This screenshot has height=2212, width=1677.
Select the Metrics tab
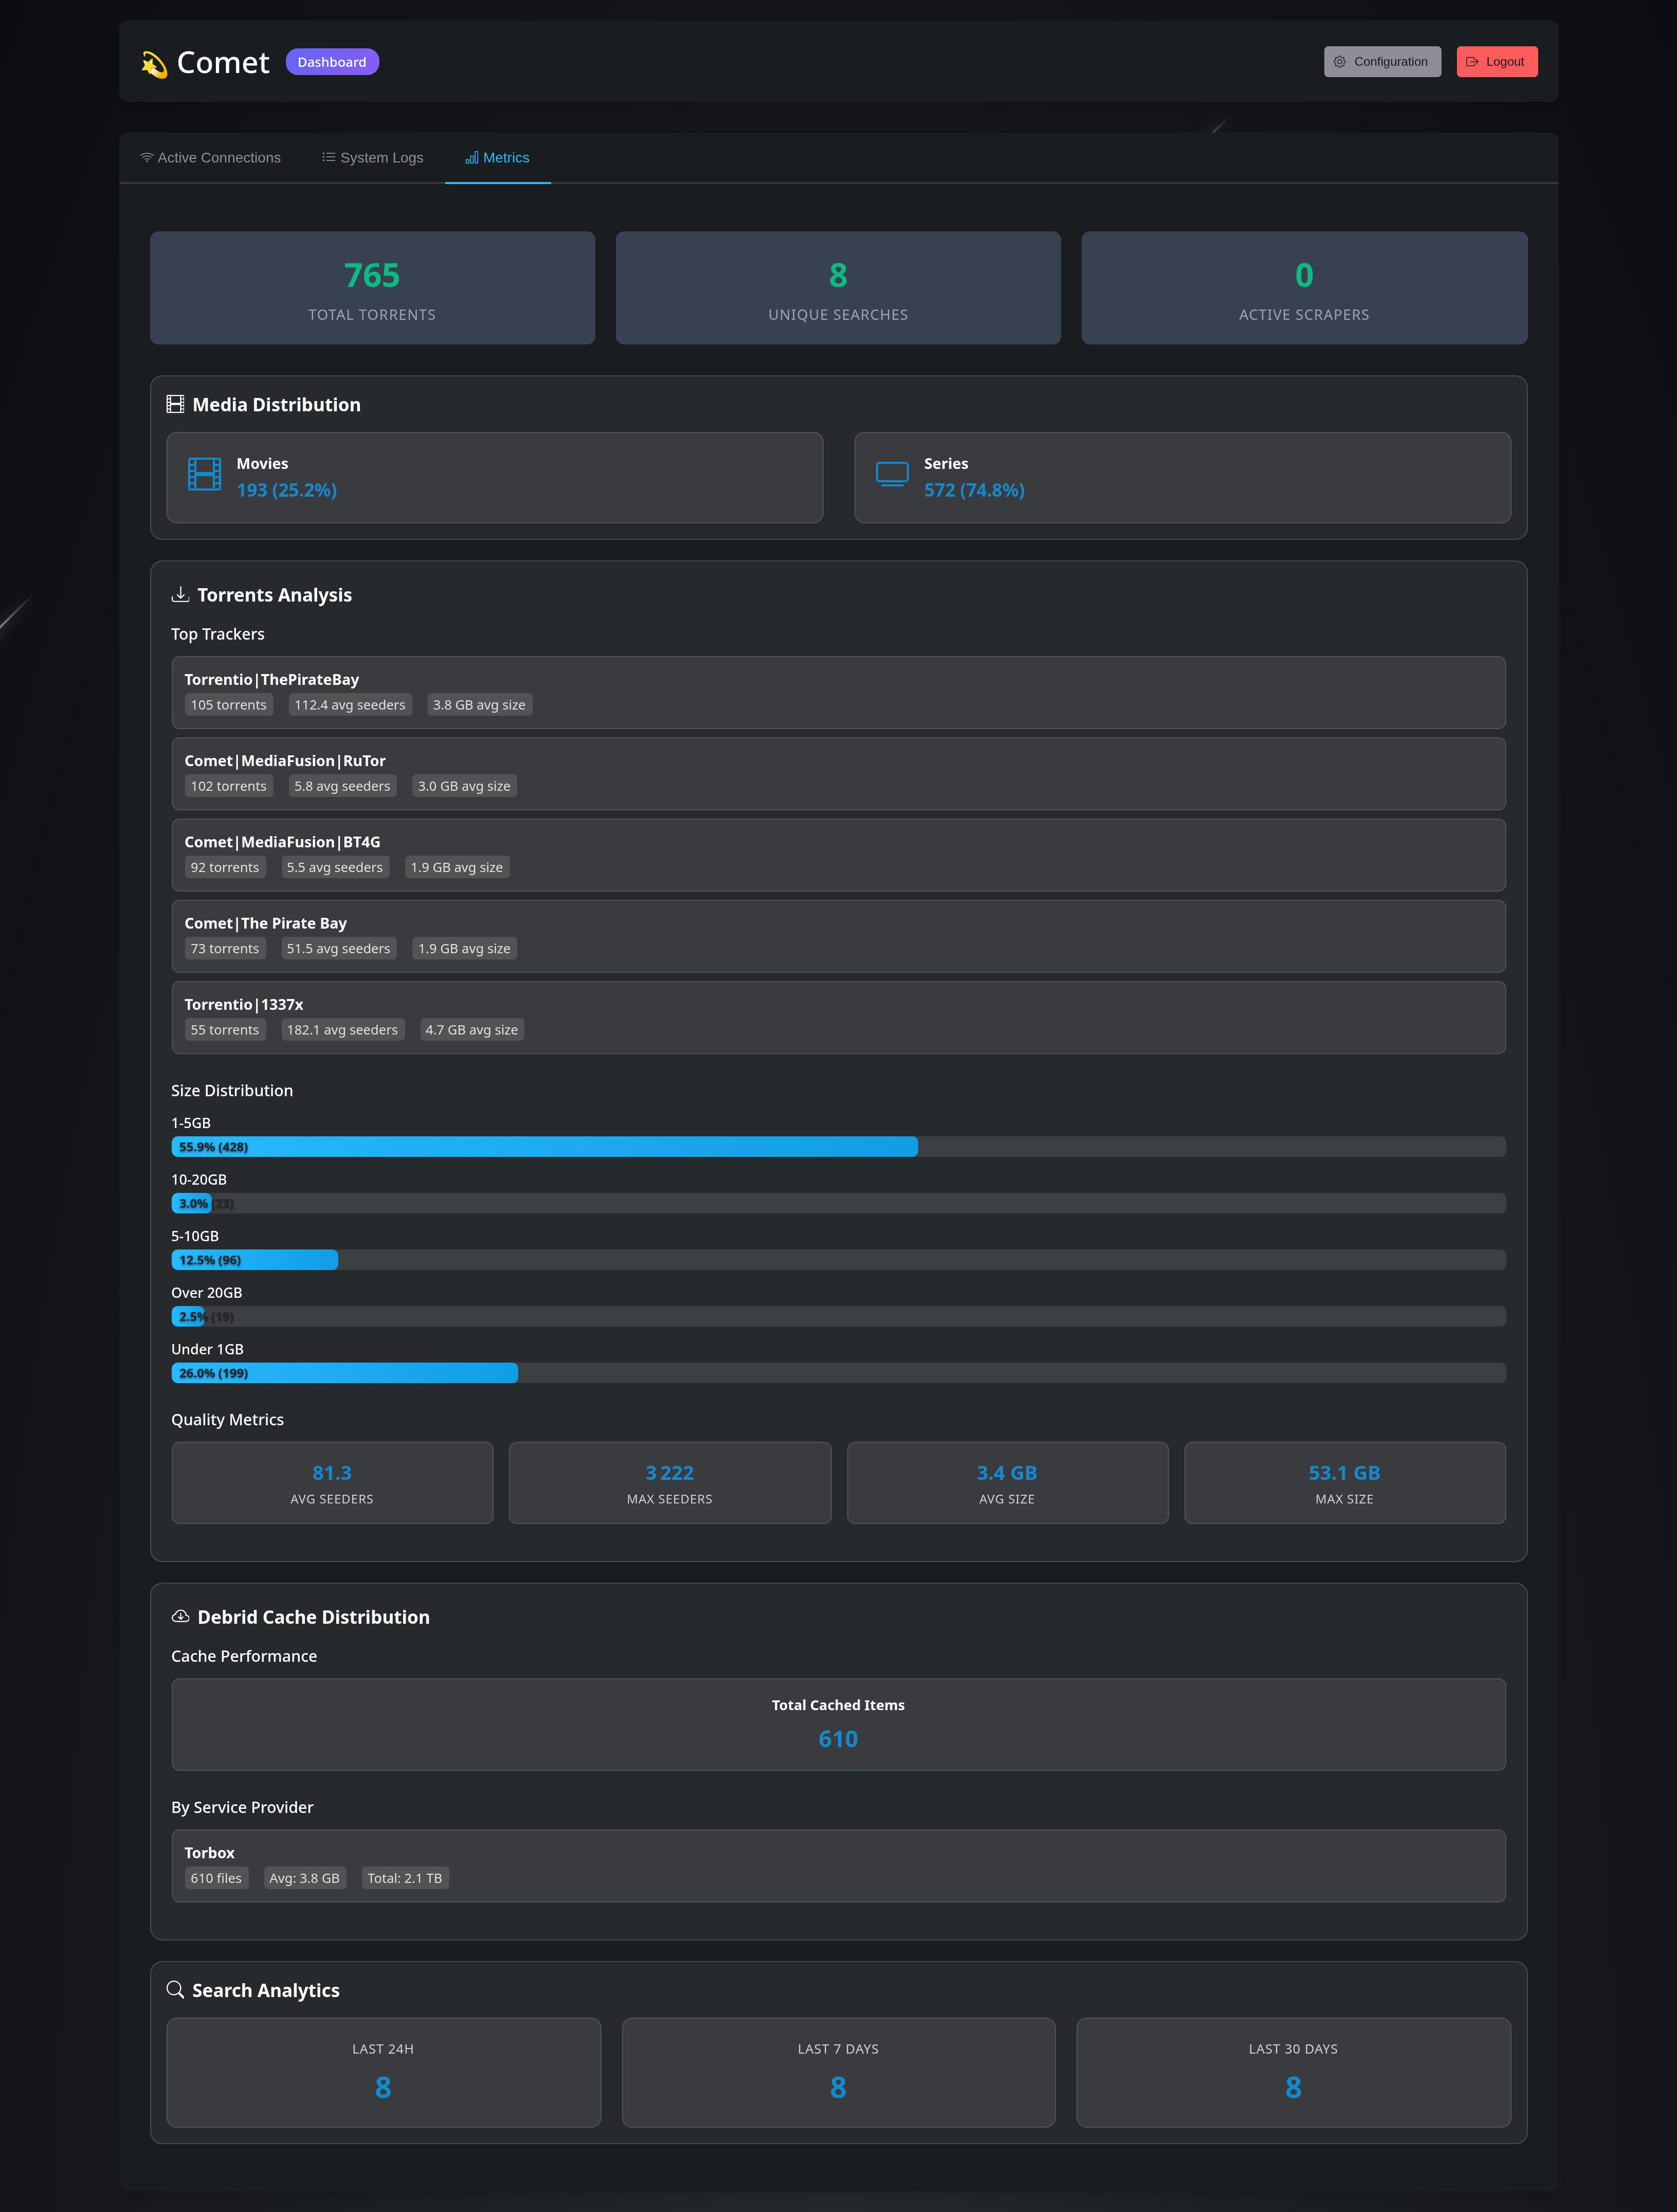497,158
